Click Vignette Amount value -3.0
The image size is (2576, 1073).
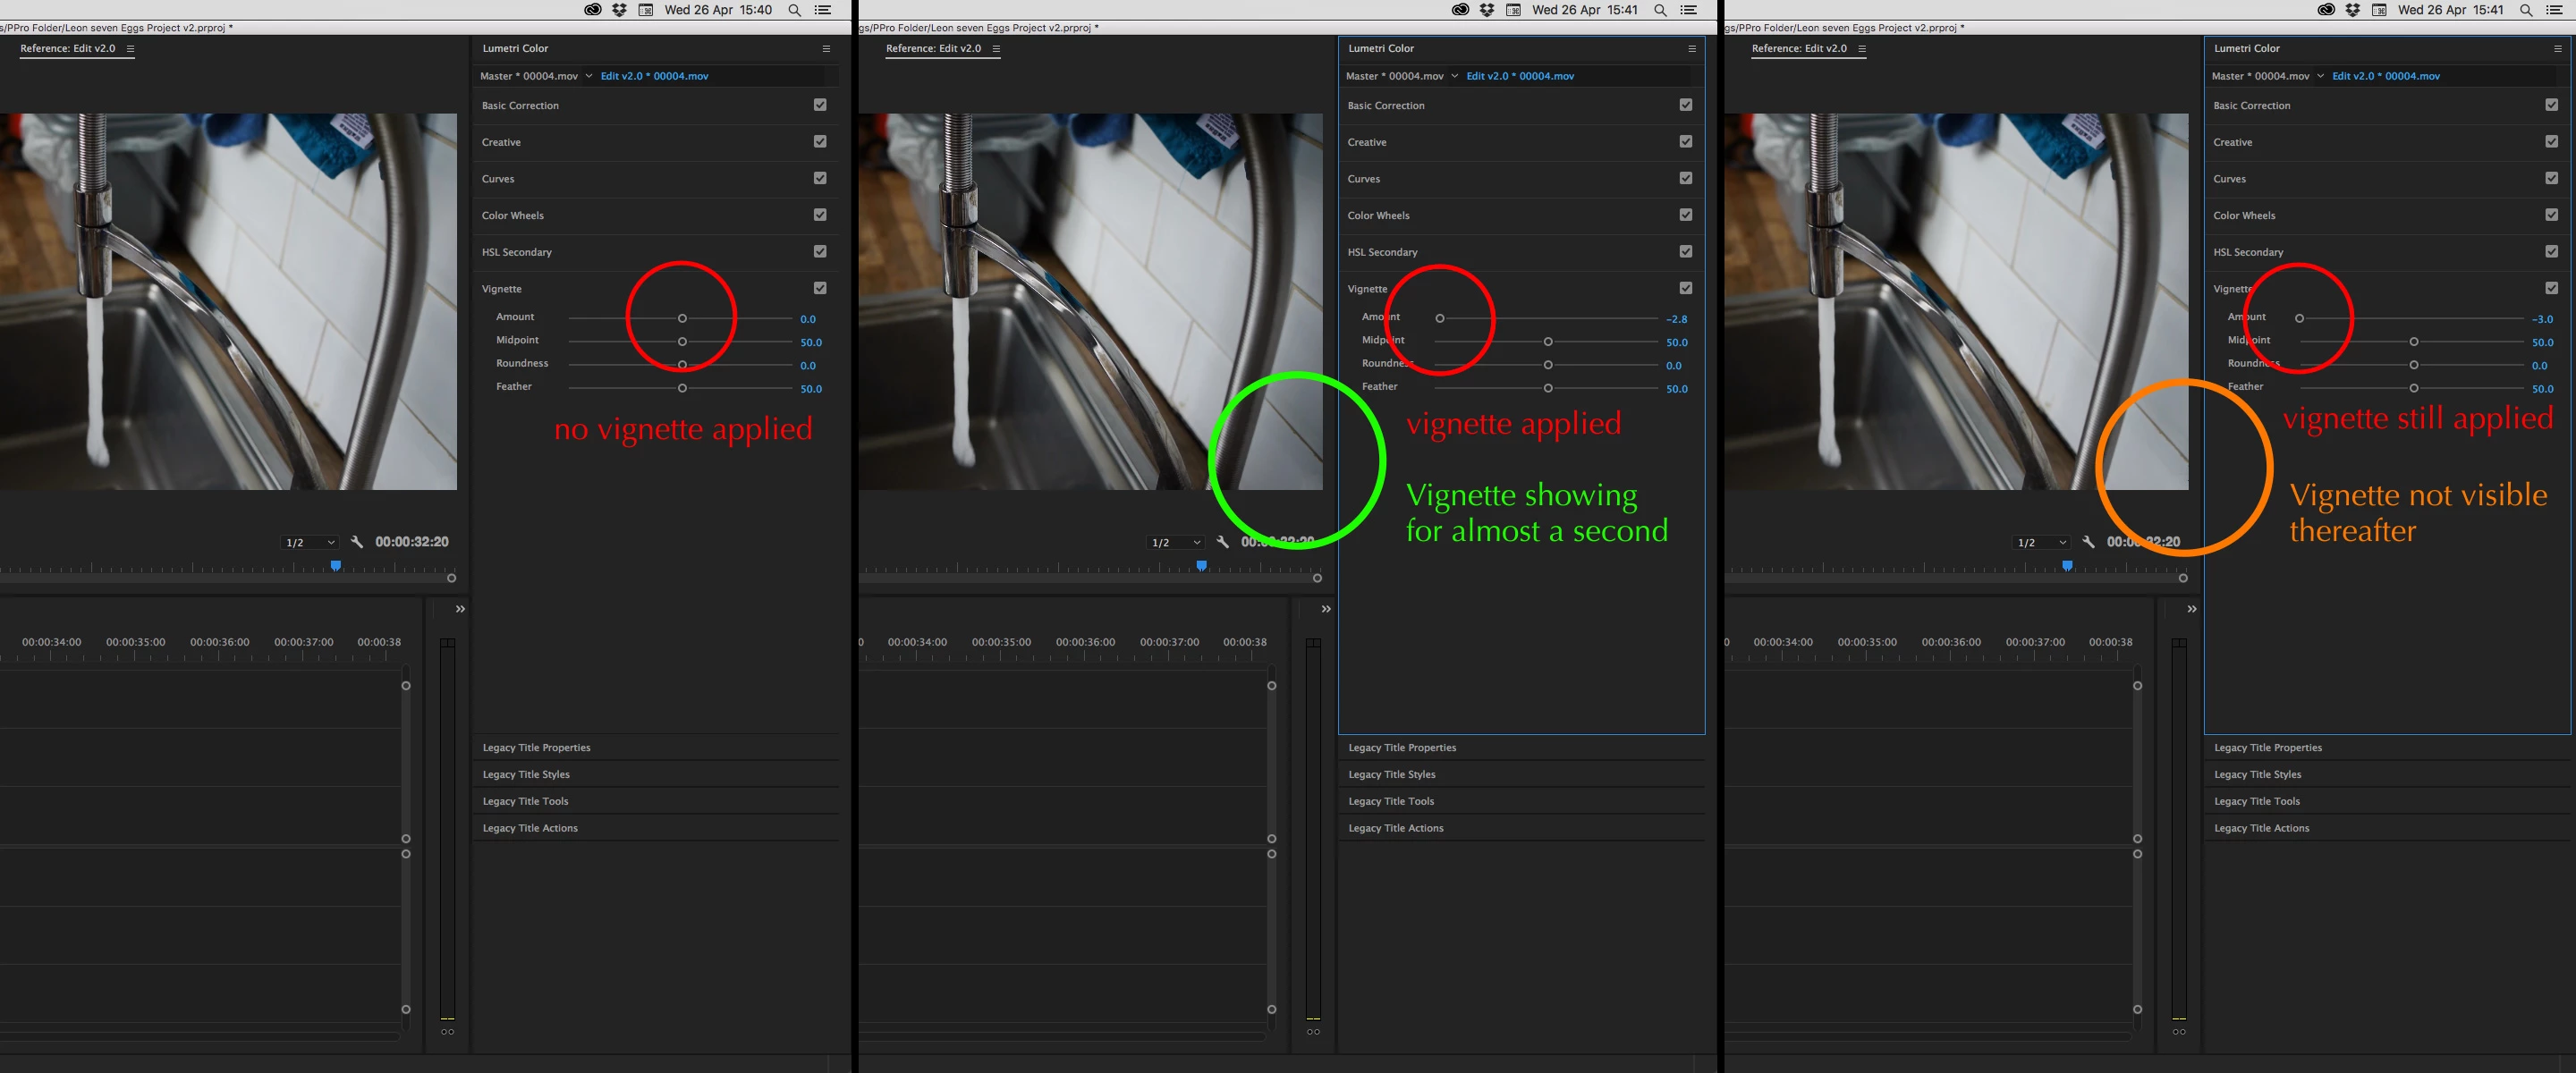(2542, 319)
